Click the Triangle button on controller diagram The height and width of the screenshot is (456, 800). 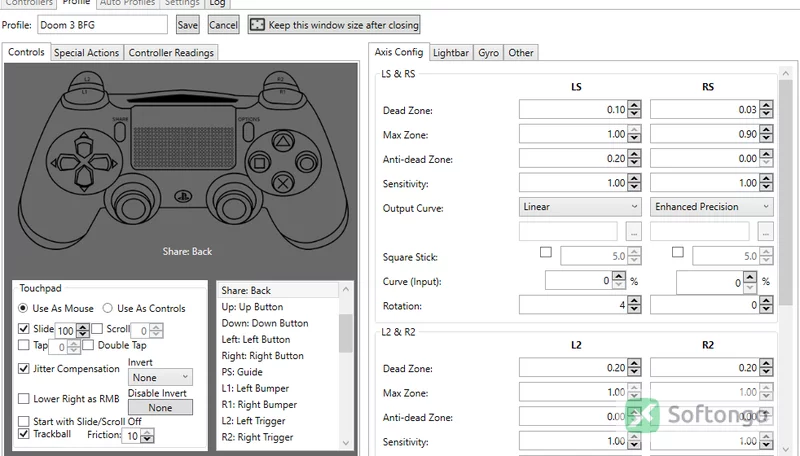coord(283,141)
